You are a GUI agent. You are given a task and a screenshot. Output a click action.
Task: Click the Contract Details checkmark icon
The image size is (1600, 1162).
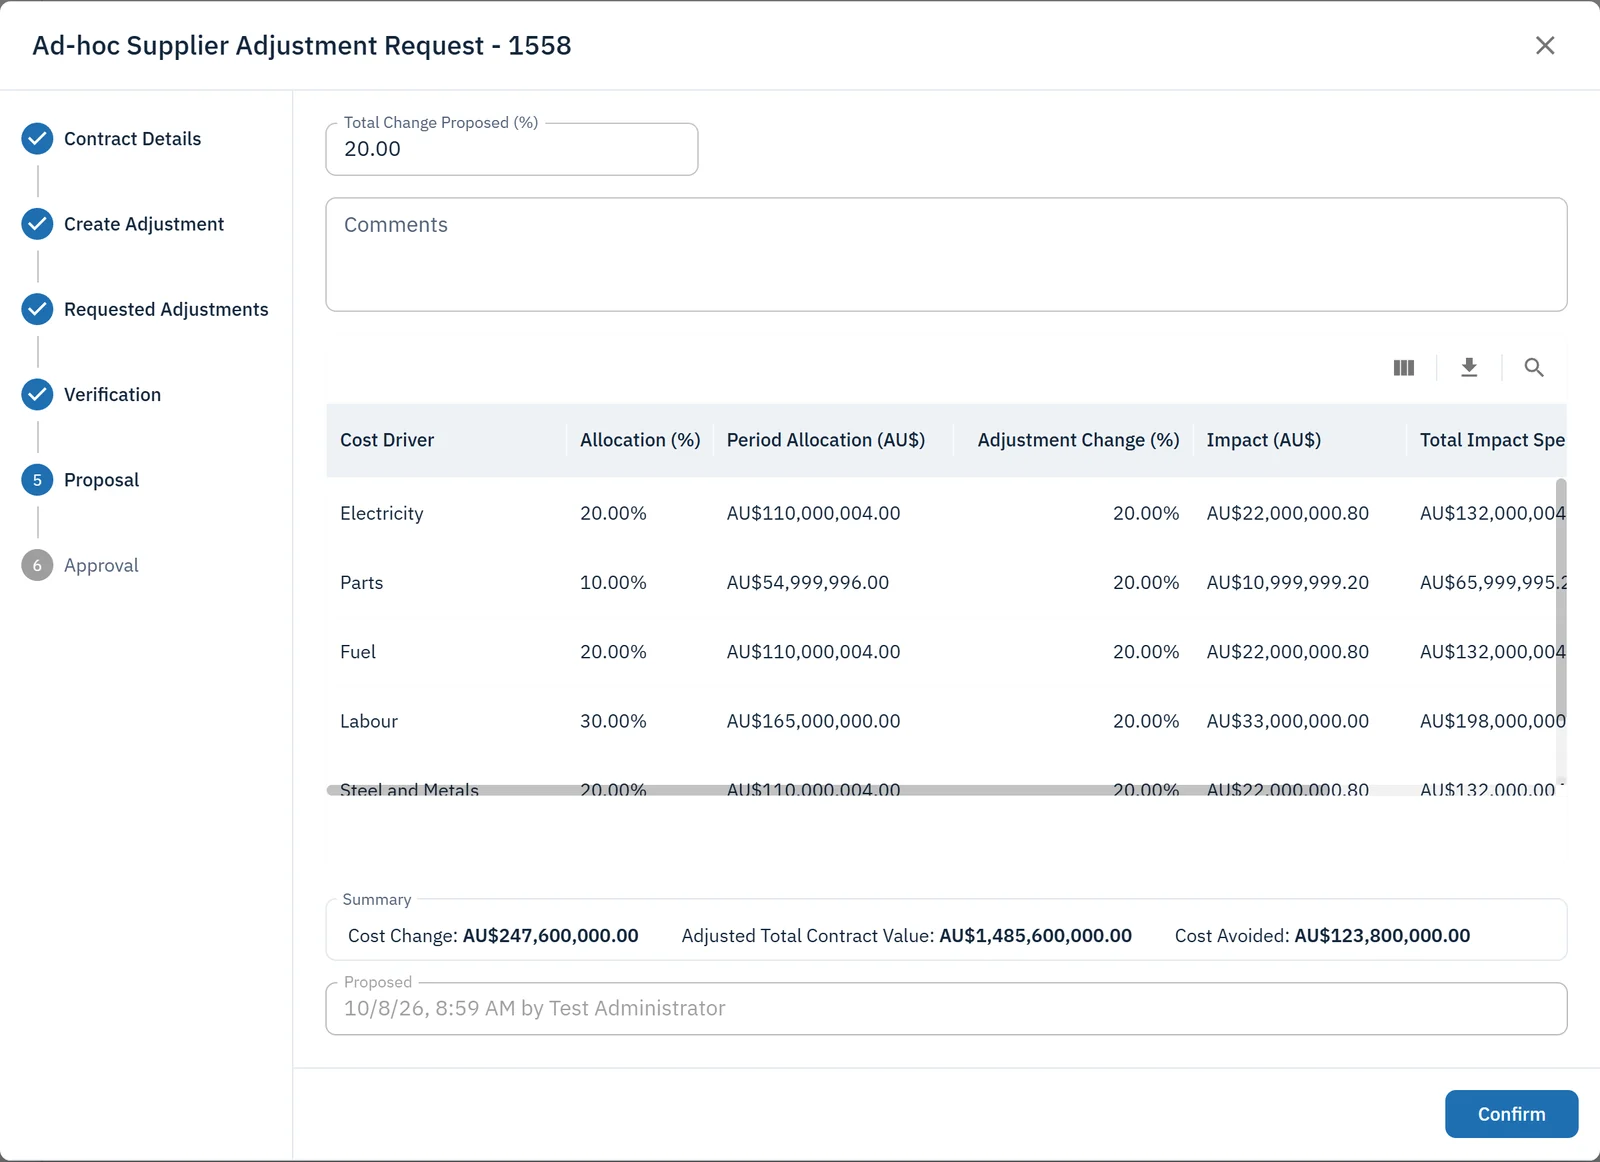37,139
